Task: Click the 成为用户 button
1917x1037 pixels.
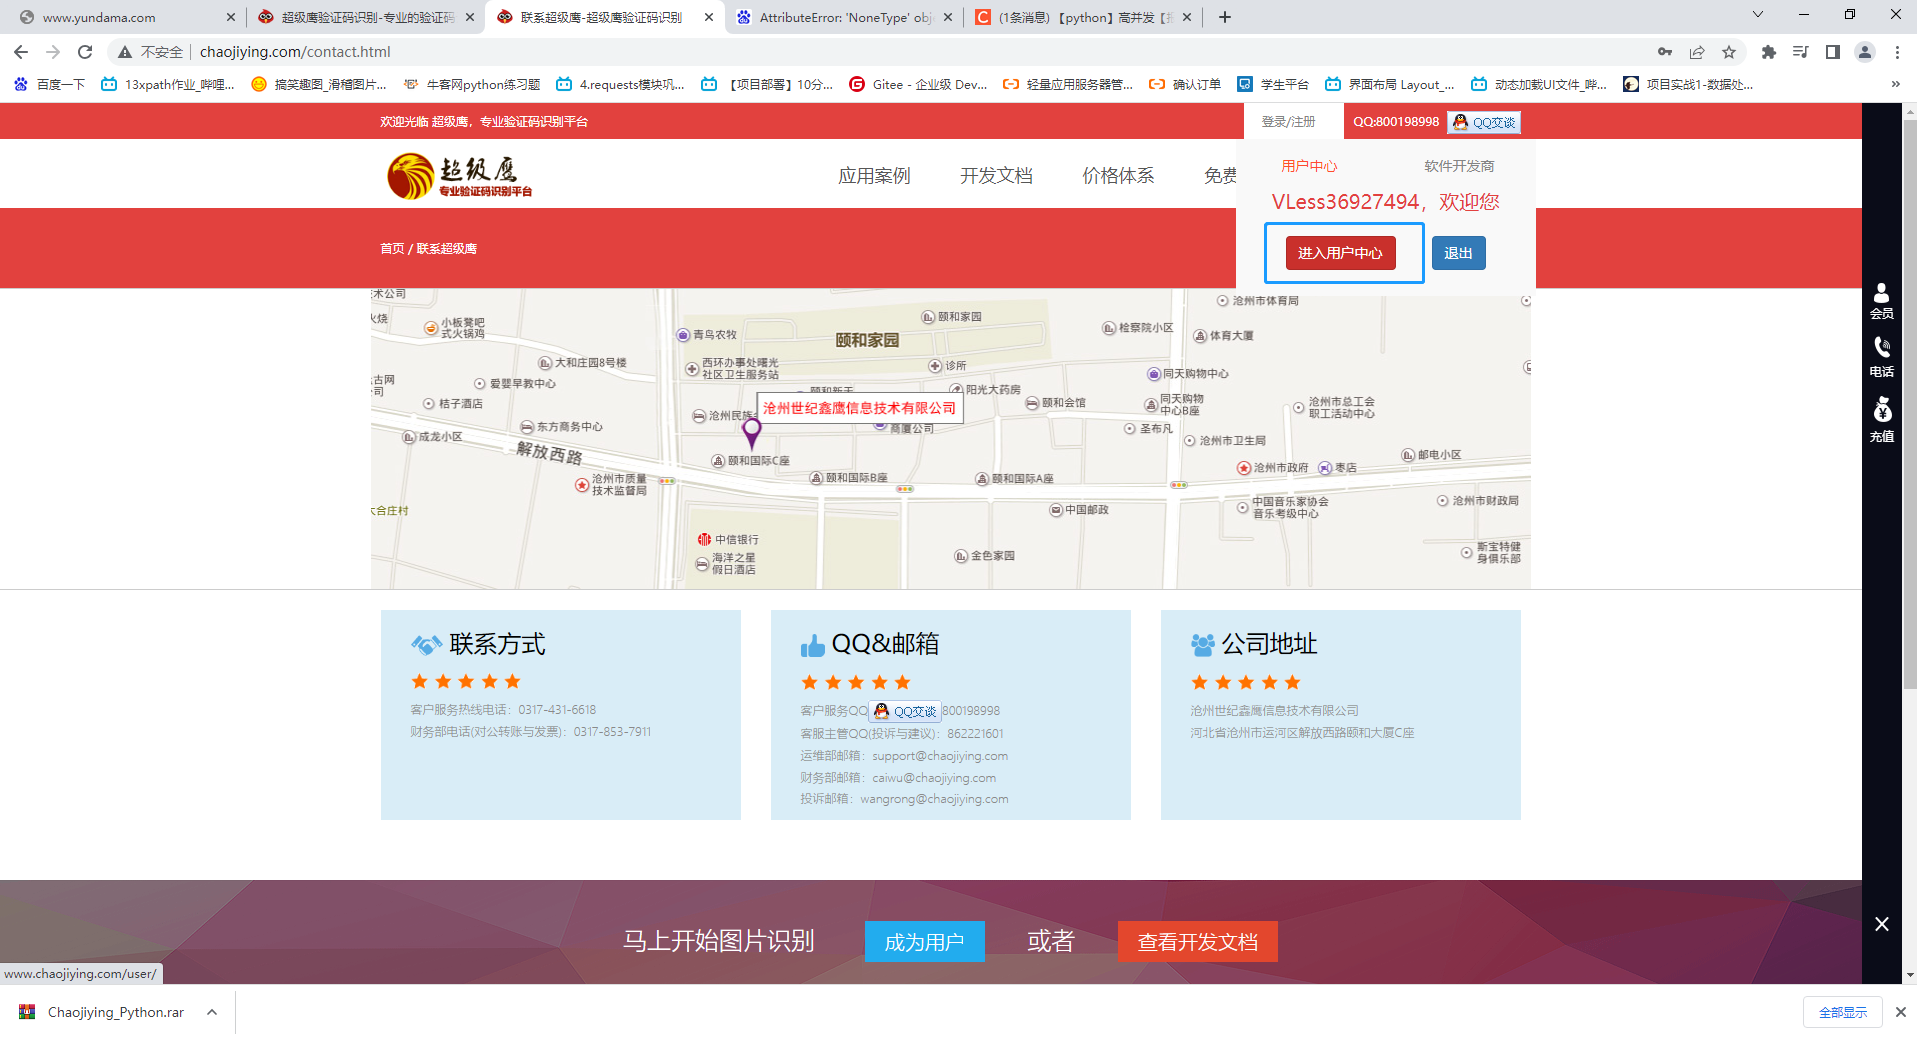Action: (924, 941)
